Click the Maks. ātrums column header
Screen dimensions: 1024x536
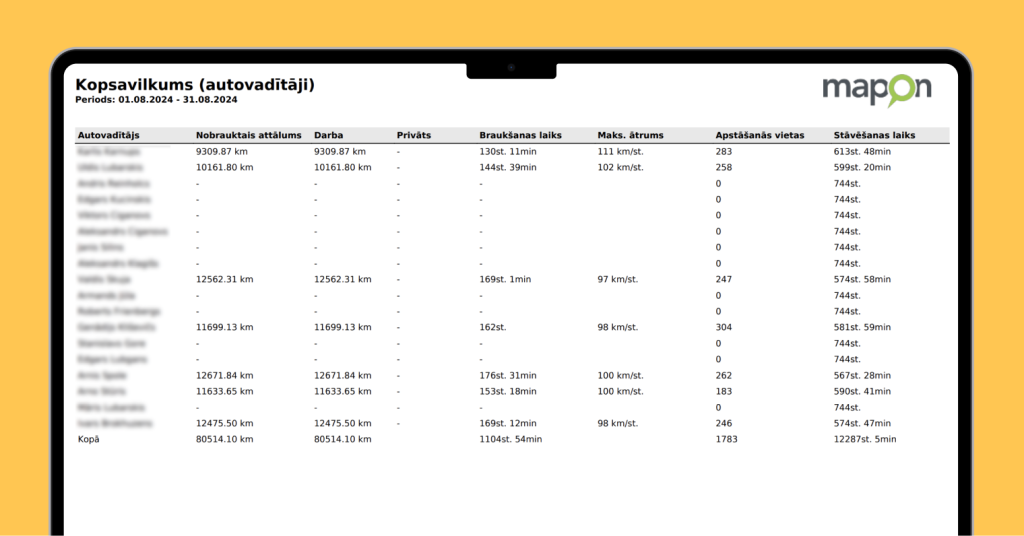[x=630, y=135]
